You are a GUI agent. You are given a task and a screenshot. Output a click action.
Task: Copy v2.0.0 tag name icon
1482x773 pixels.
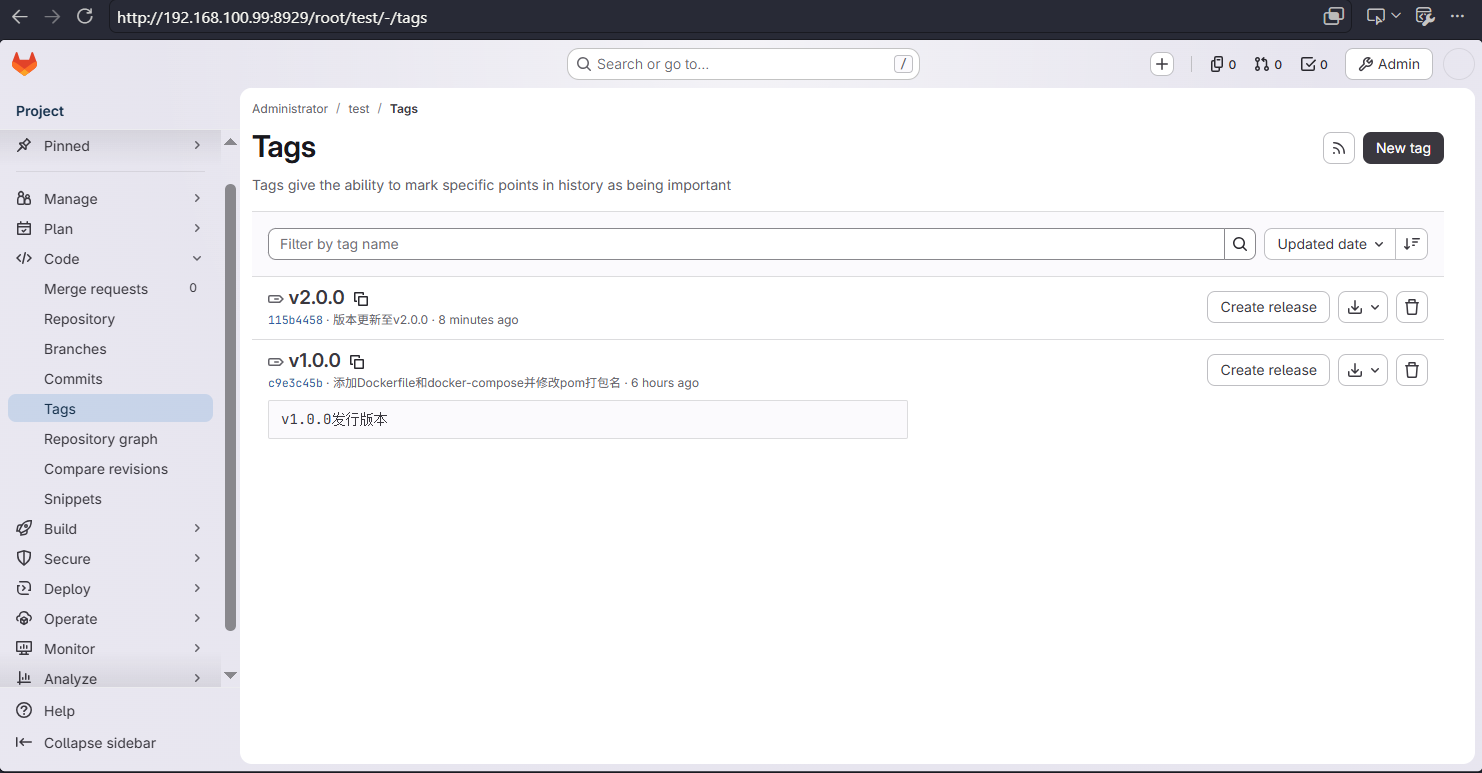pyautogui.click(x=362, y=299)
